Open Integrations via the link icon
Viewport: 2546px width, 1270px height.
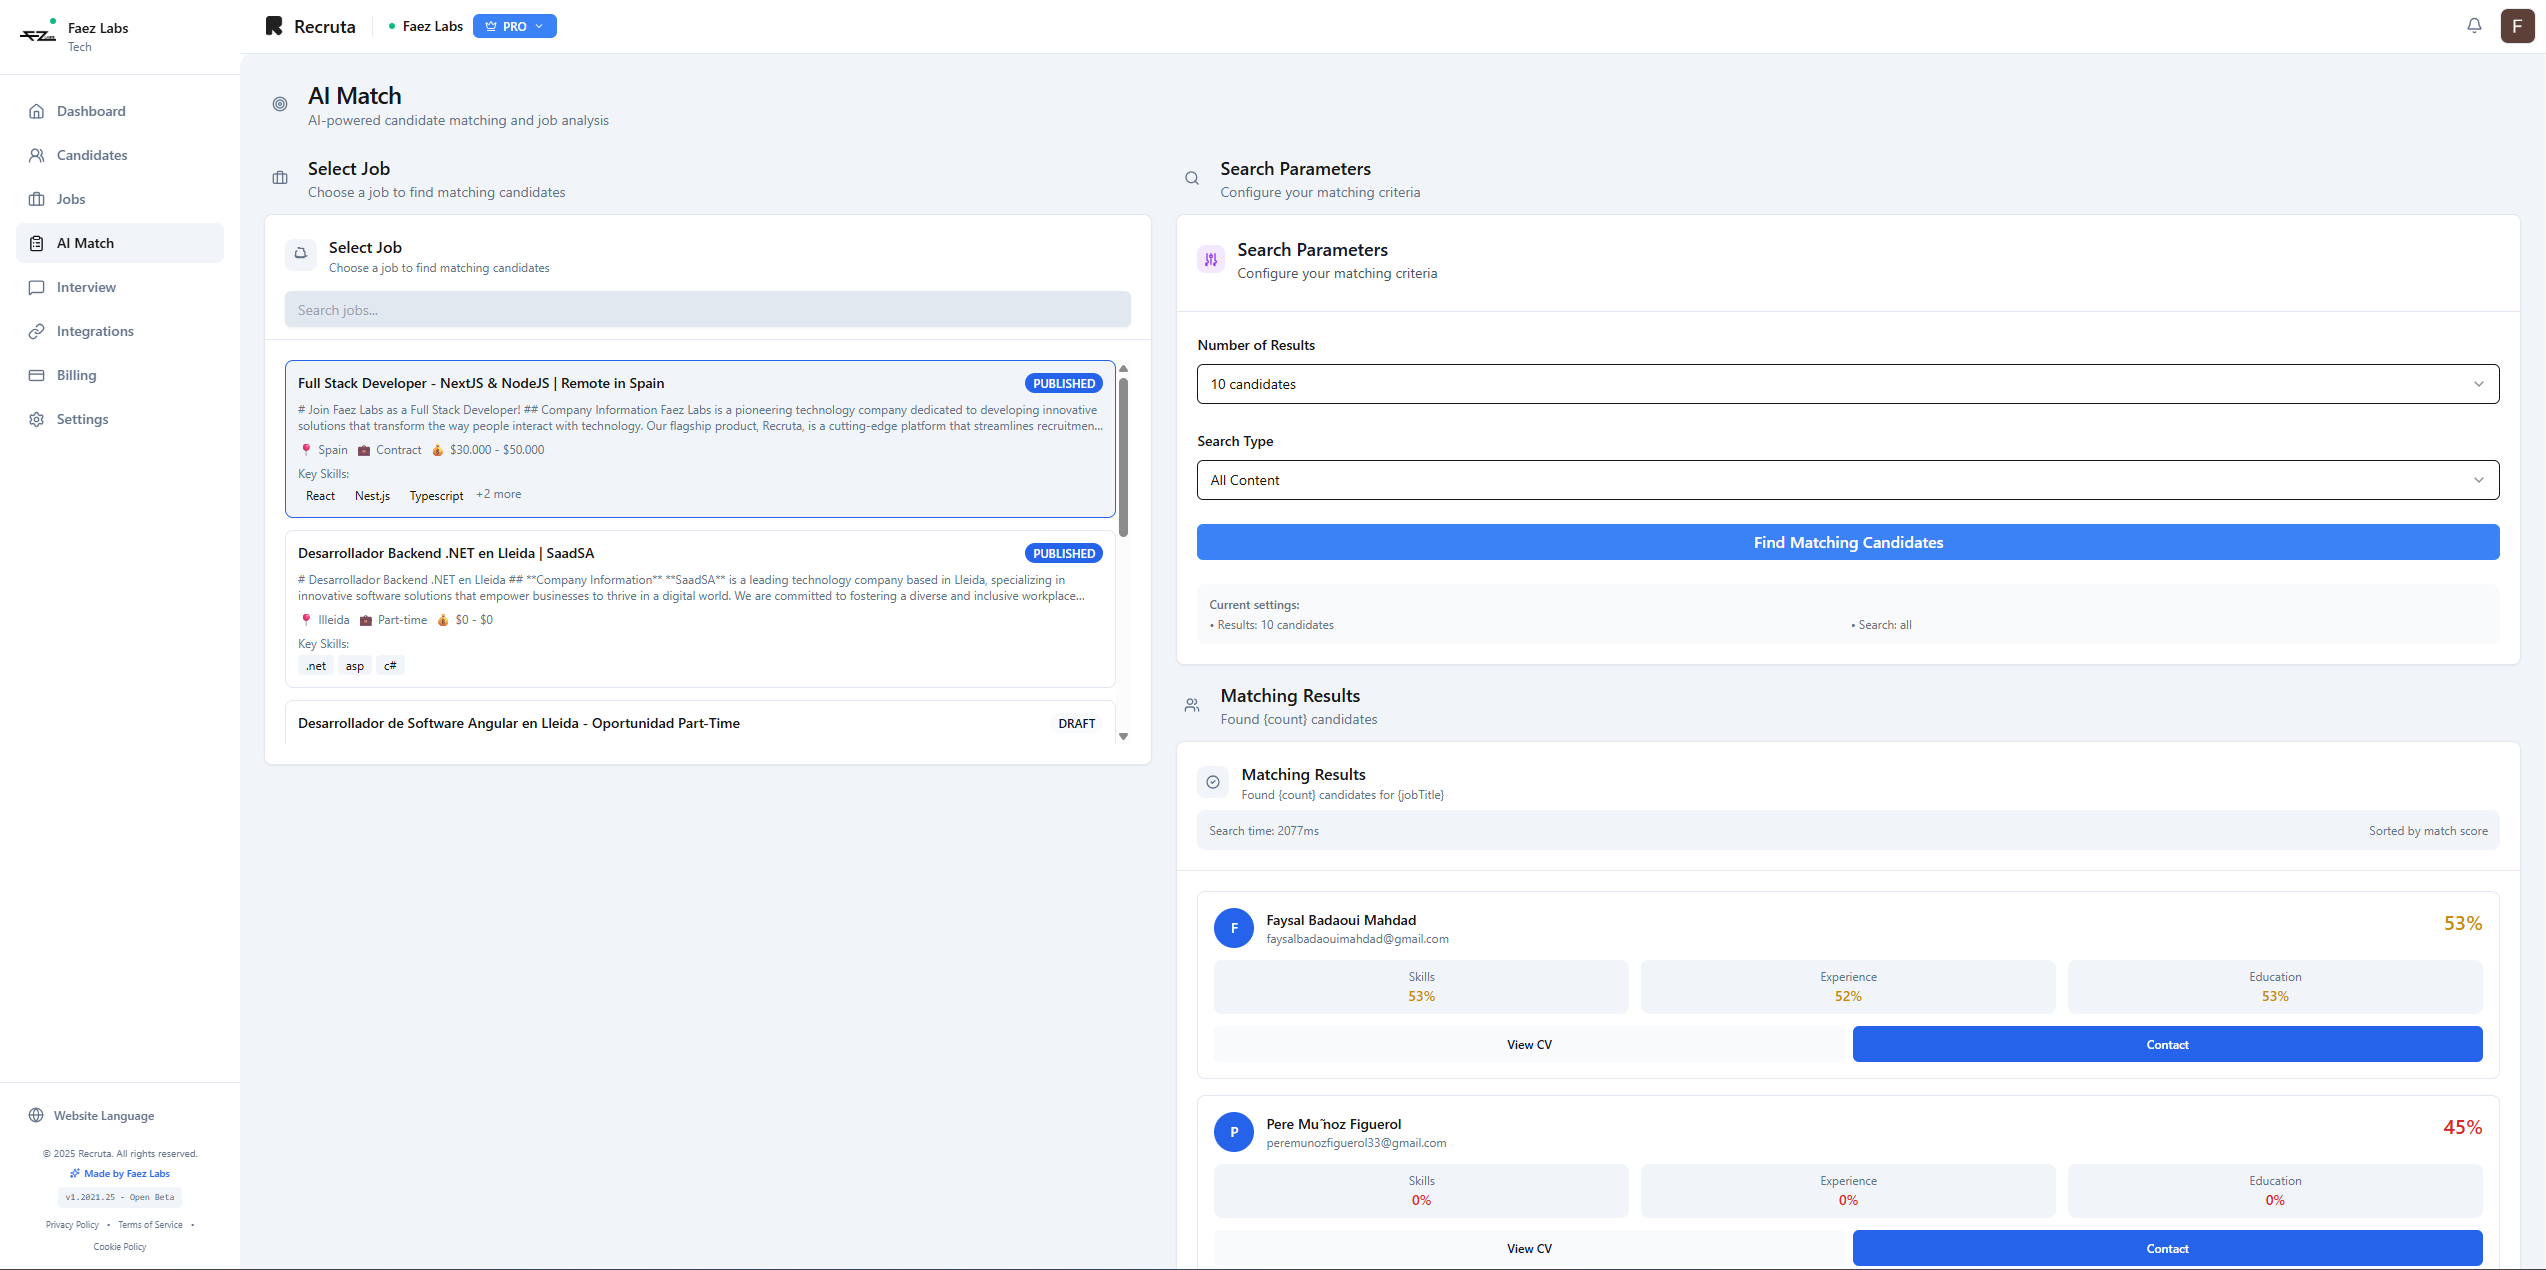(x=37, y=331)
